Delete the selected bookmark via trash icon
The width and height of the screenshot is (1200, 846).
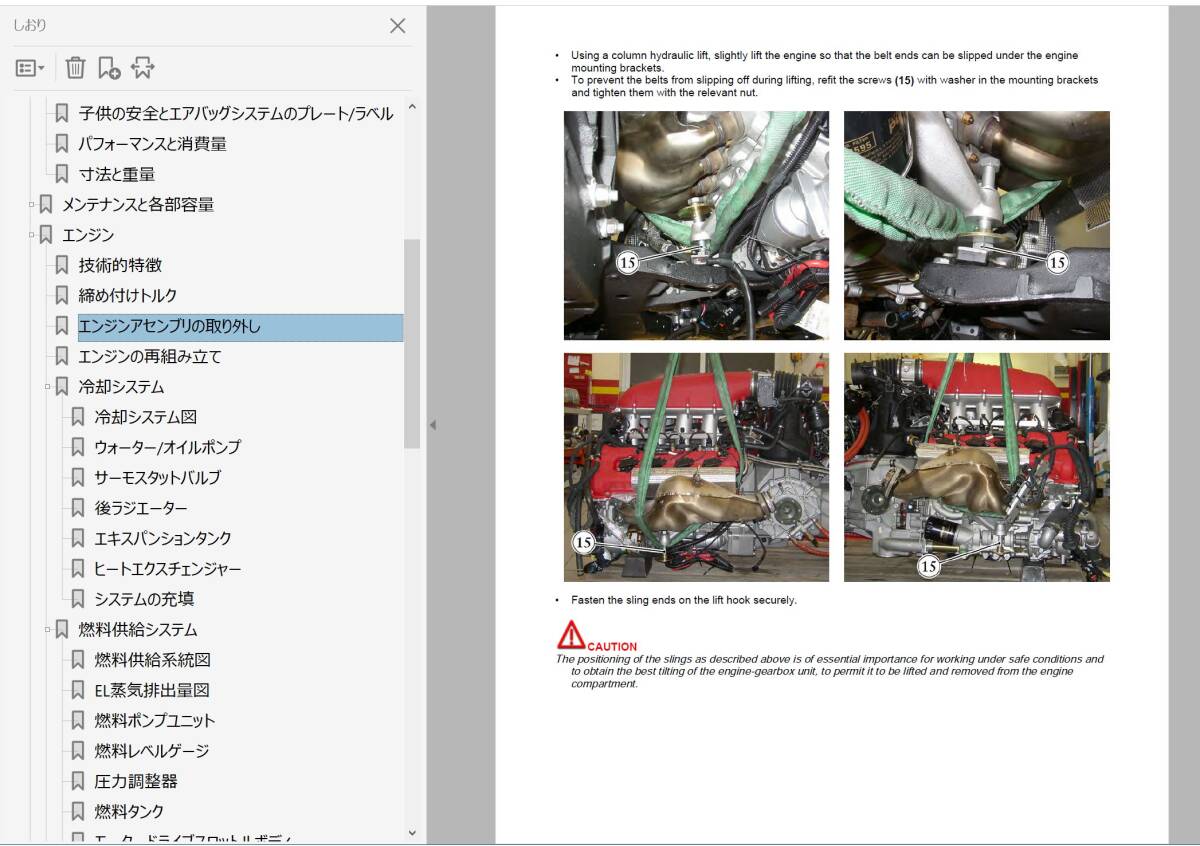(x=75, y=68)
